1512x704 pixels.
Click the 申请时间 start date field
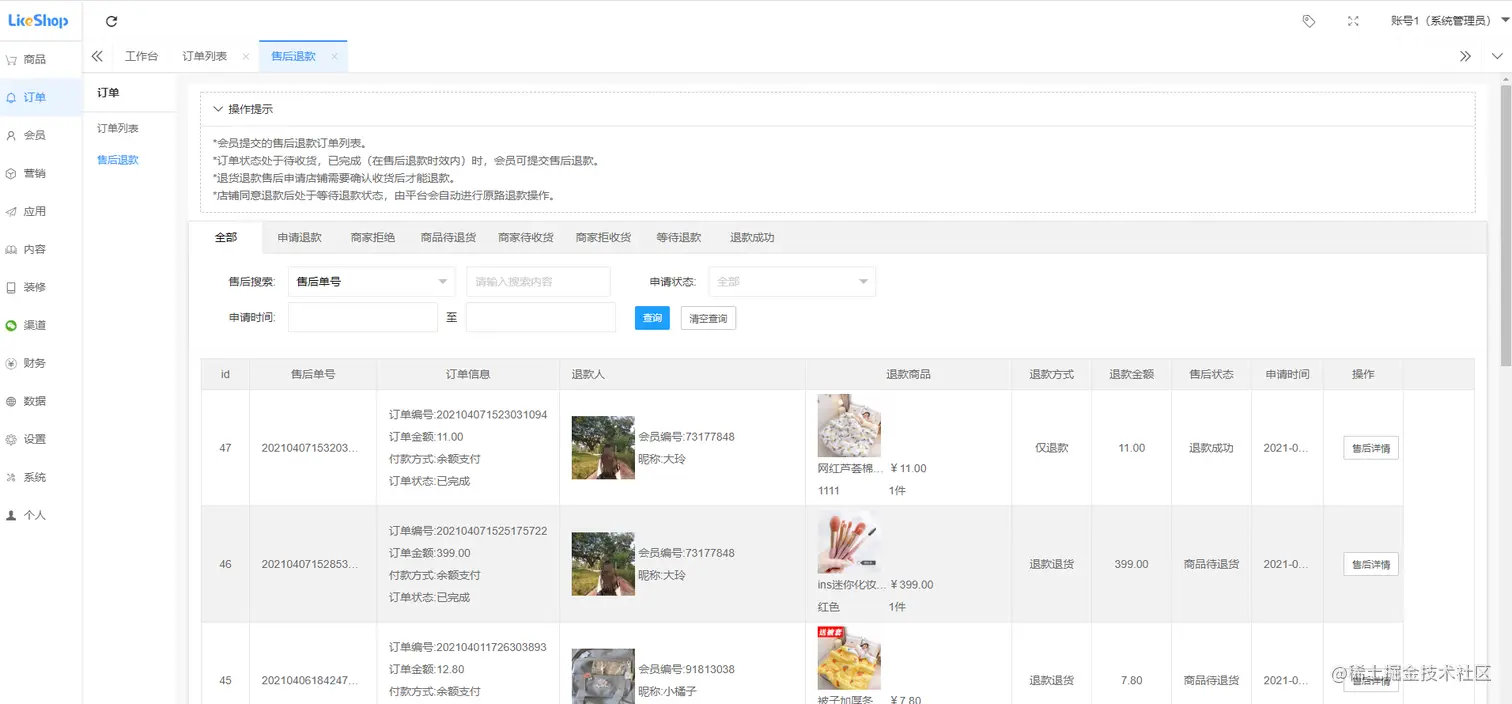(363, 317)
